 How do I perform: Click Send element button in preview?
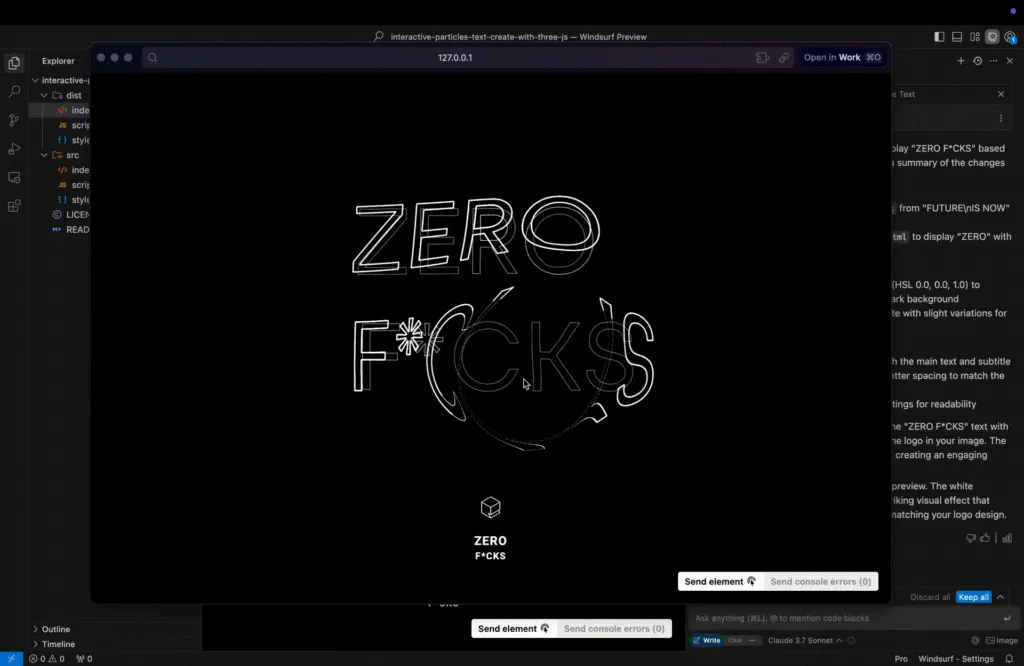(x=720, y=581)
